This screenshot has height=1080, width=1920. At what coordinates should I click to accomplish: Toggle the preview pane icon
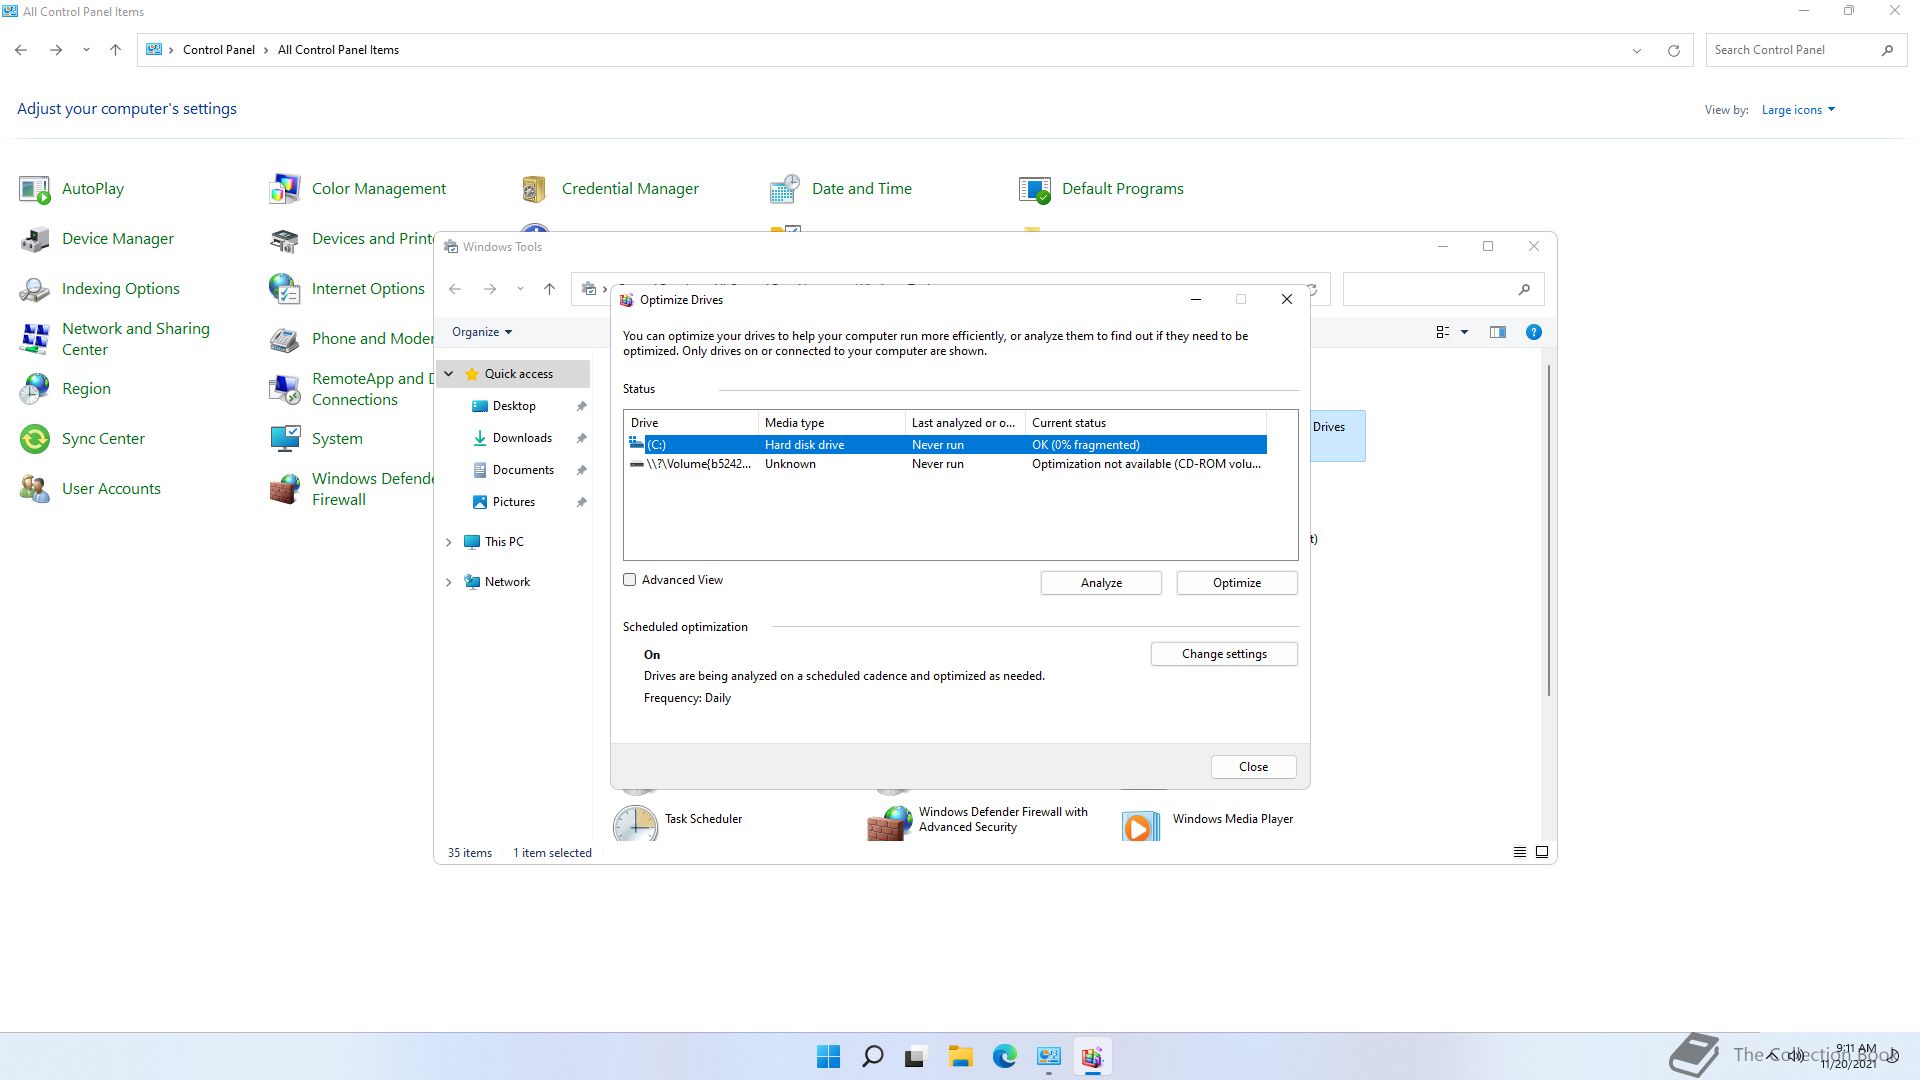click(1497, 332)
